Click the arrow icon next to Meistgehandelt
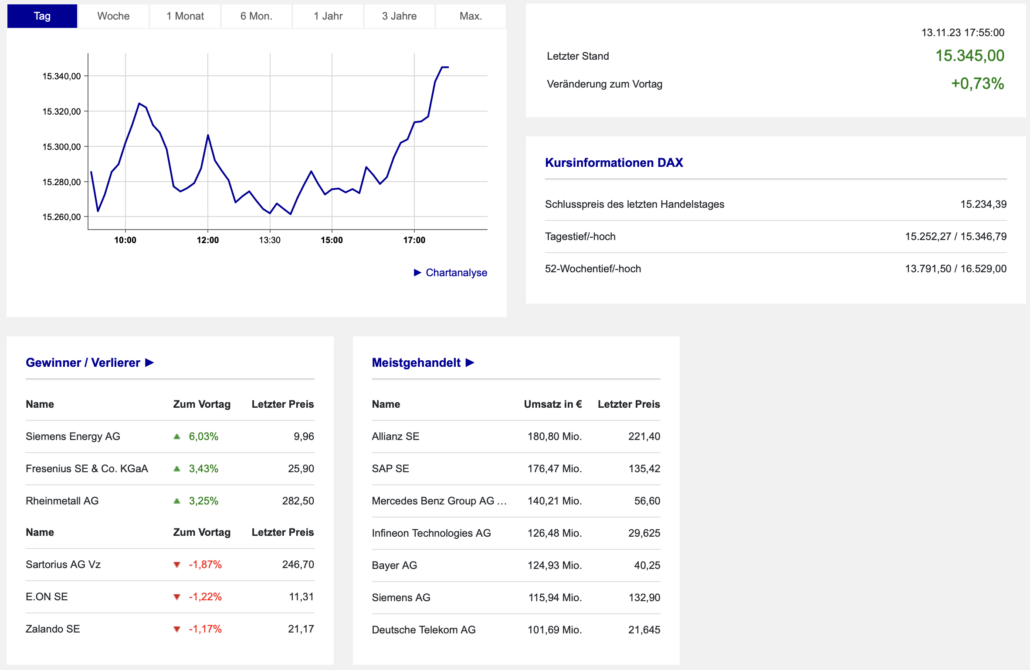Image resolution: width=1030 pixels, height=670 pixels. (x=470, y=363)
